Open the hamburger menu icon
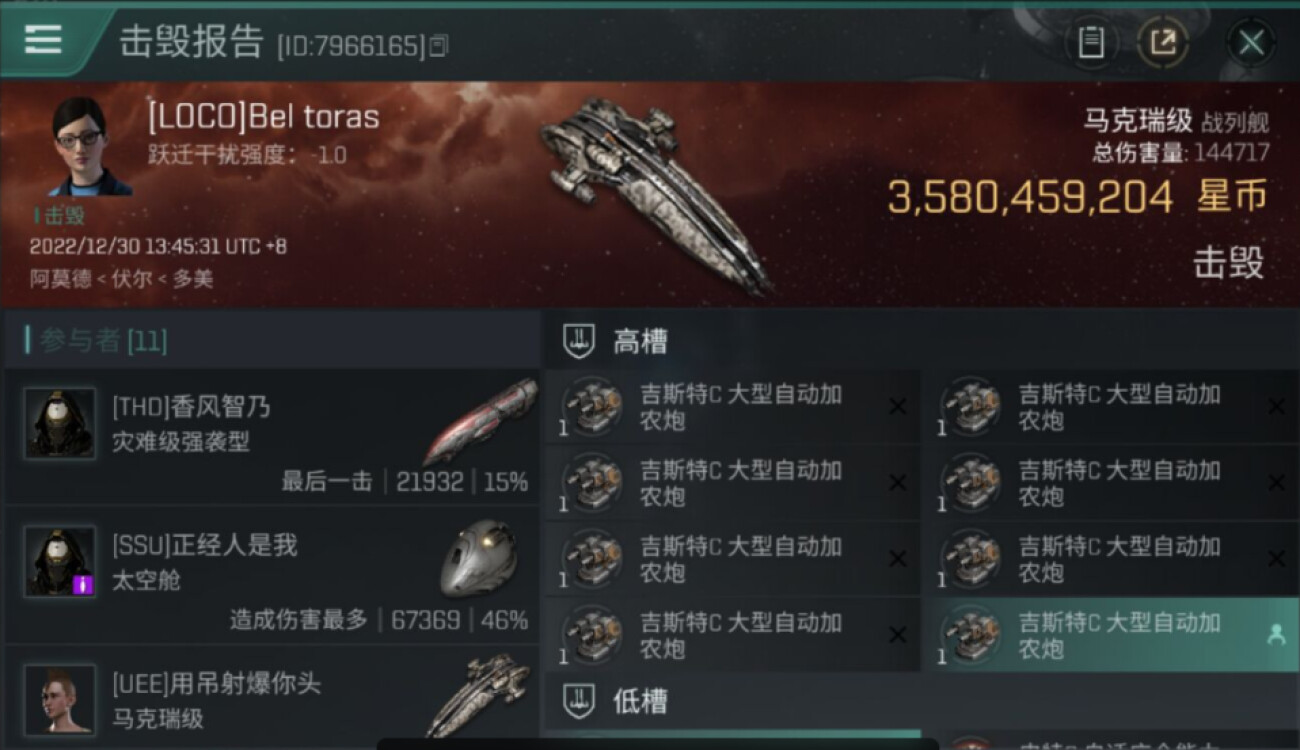 43,39
